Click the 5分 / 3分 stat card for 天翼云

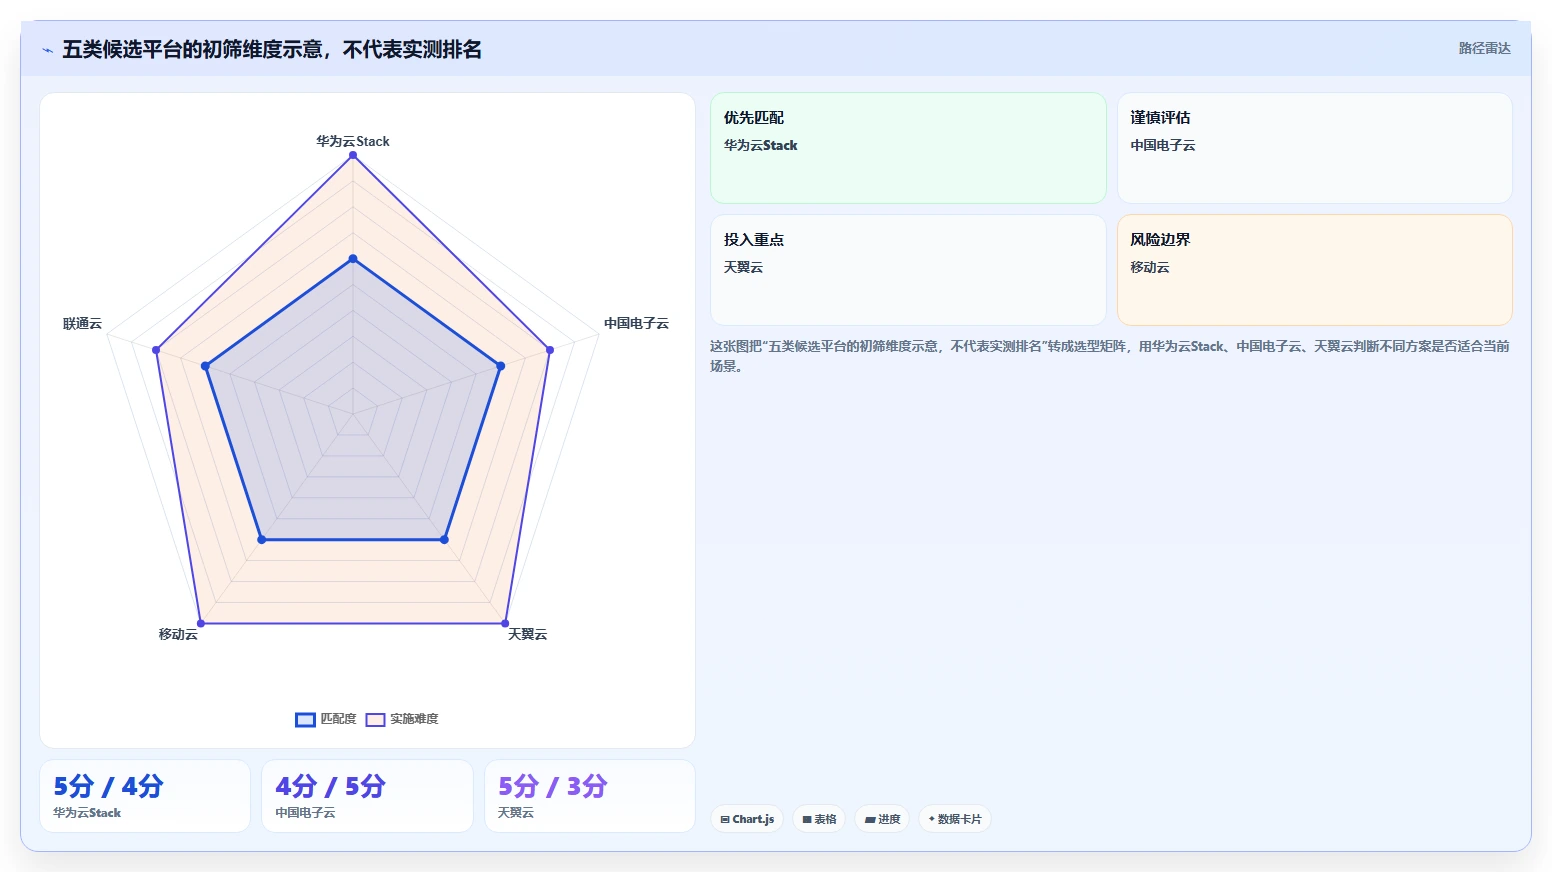pyautogui.click(x=590, y=796)
